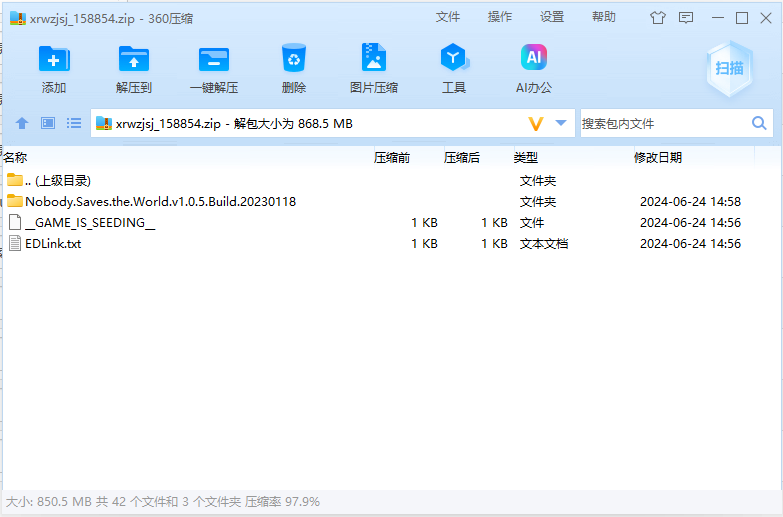The width and height of the screenshot is (783, 517).
Task: Sort by the 修改日期 column header
Action: [658, 158]
